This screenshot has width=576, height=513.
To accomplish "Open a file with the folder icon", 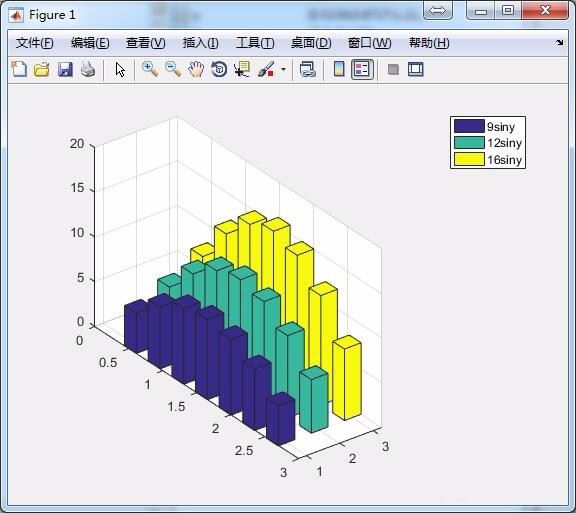I will [x=42, y=69].
